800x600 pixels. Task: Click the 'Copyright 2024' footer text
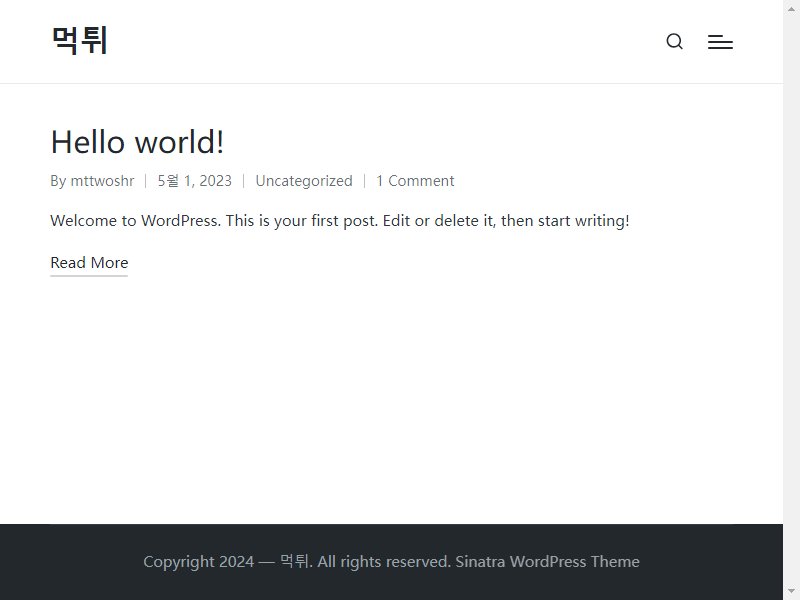(198, 562)
